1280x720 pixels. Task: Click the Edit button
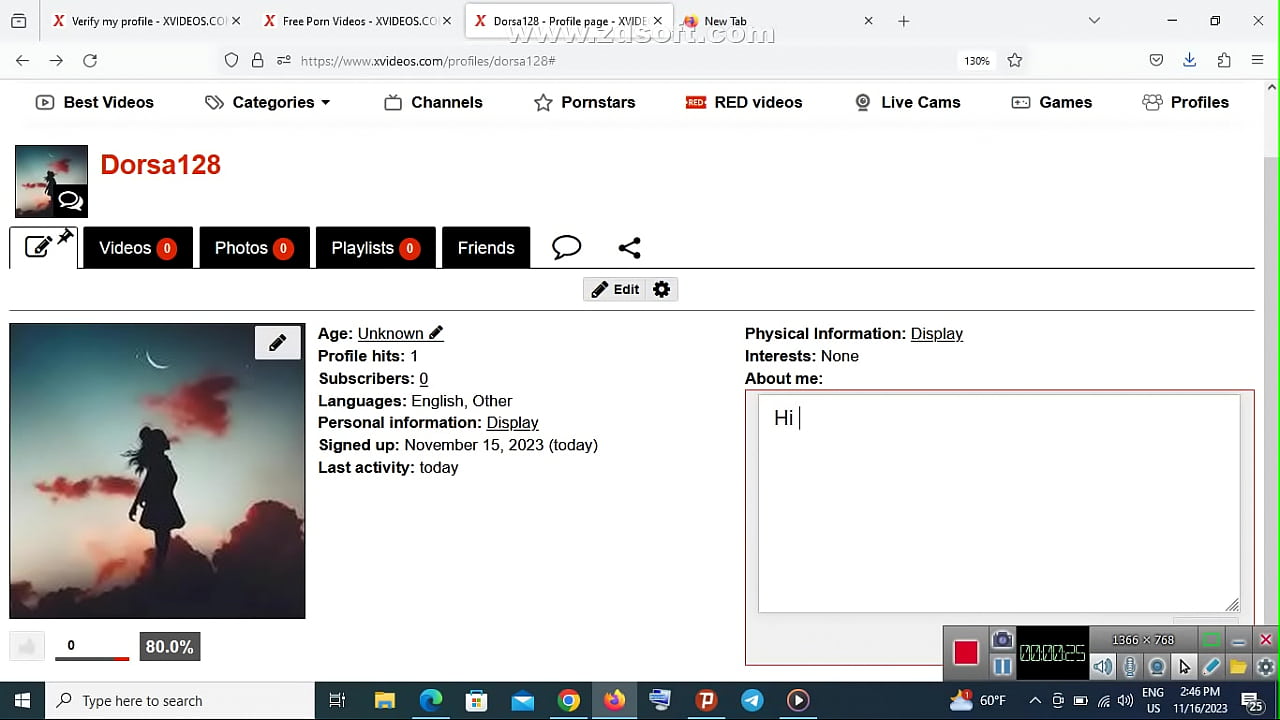coord(615,289)
